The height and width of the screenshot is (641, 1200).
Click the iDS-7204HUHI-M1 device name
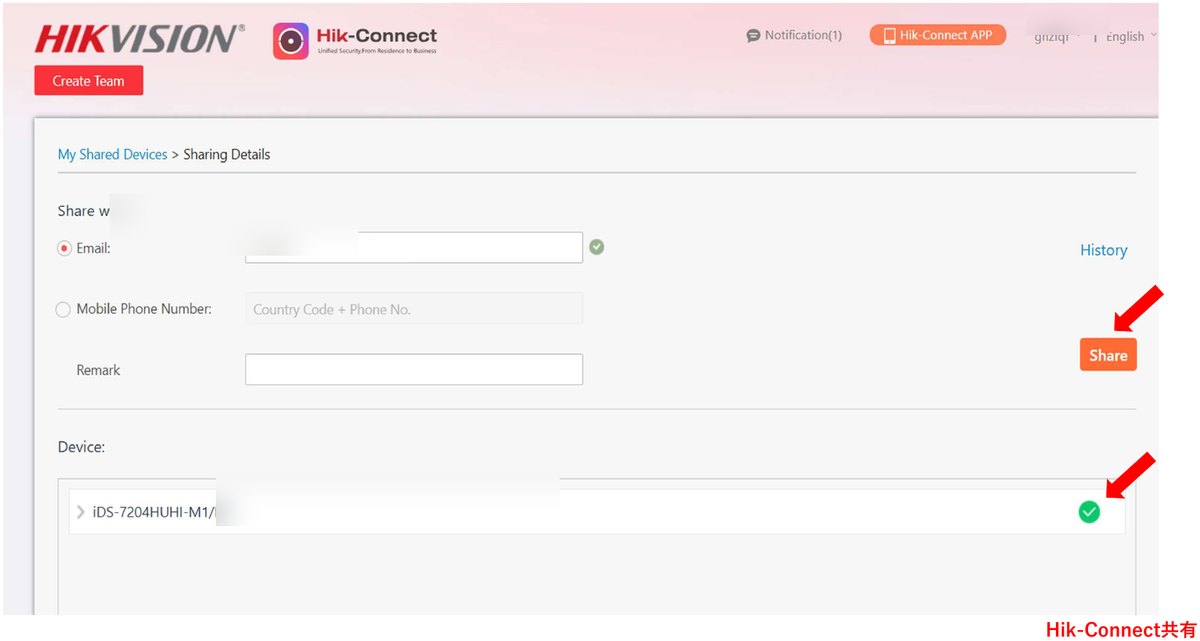point(154,512)
